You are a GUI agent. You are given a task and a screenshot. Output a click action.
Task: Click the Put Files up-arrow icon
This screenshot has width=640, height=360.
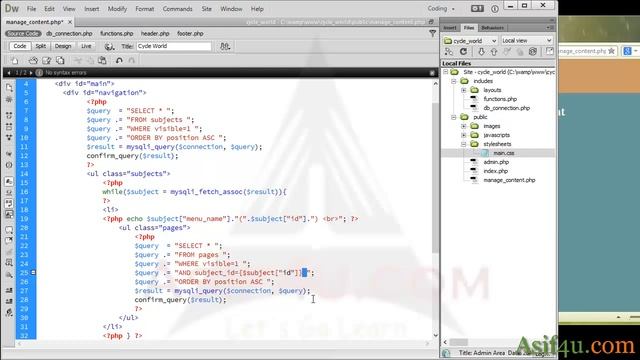494,51
